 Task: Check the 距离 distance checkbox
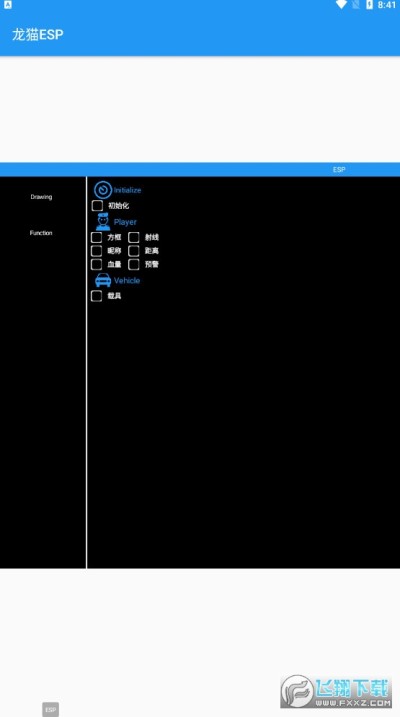(x=133, y=251)
